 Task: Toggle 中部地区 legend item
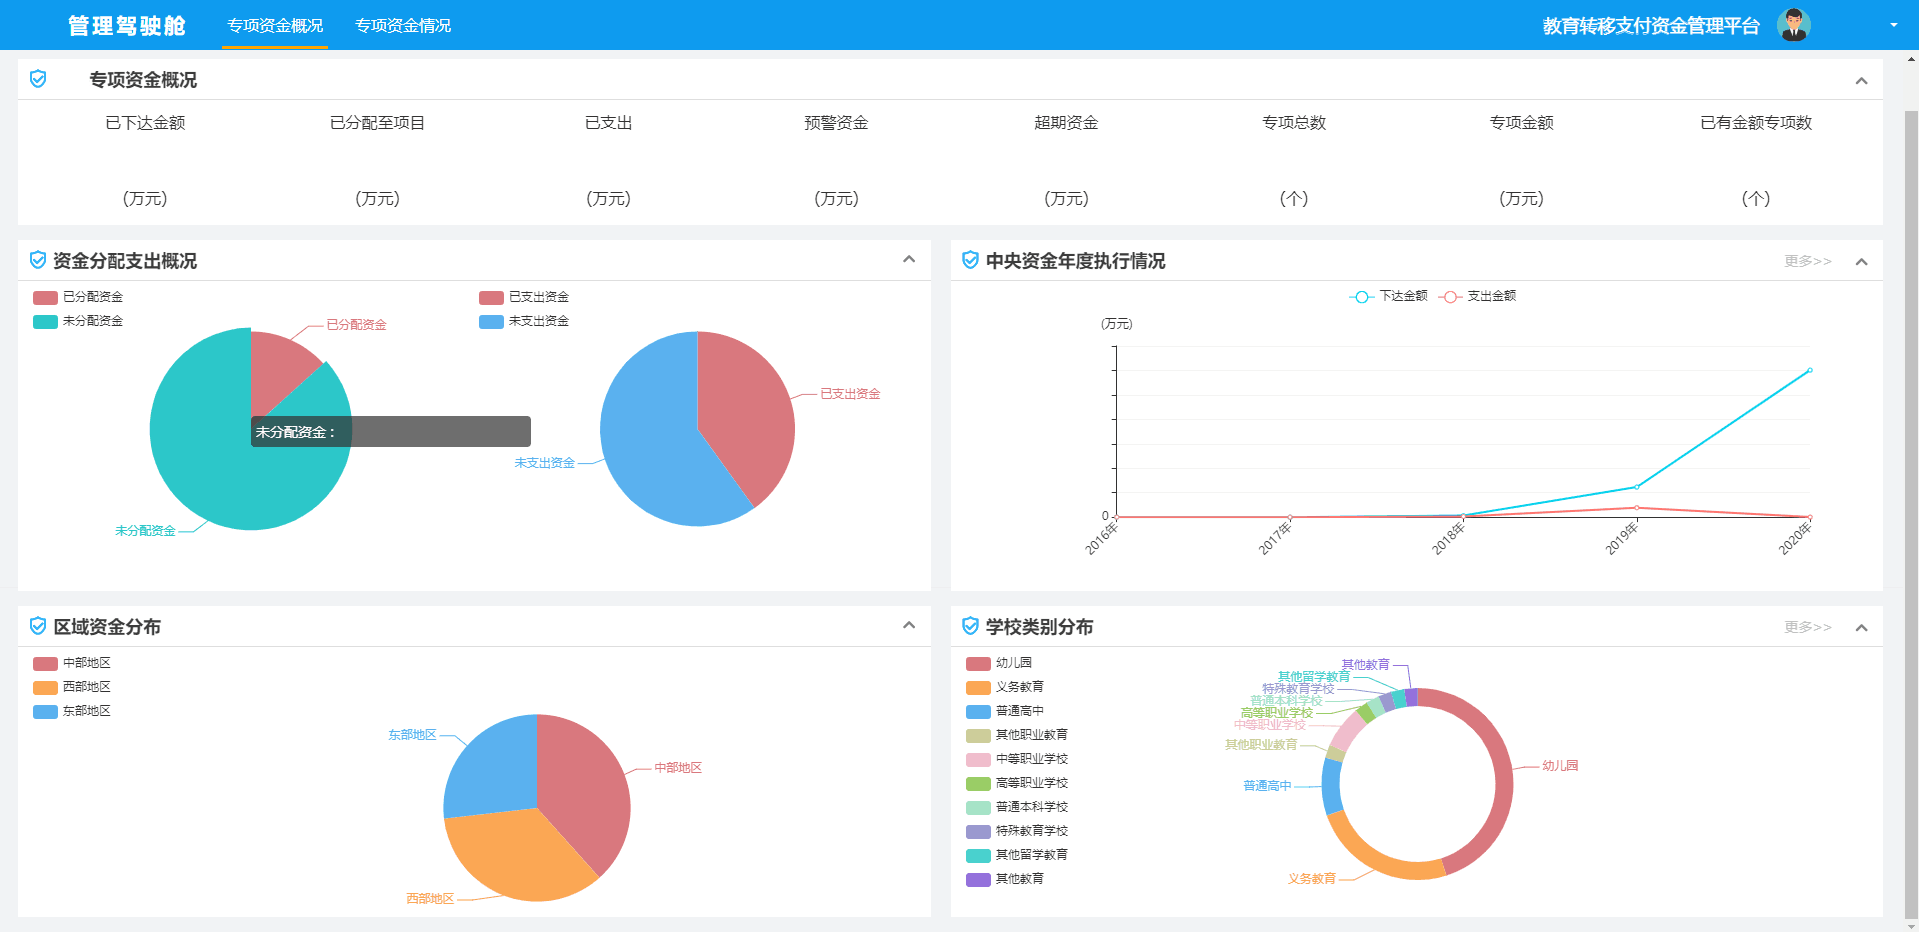(x=72, y=663)
